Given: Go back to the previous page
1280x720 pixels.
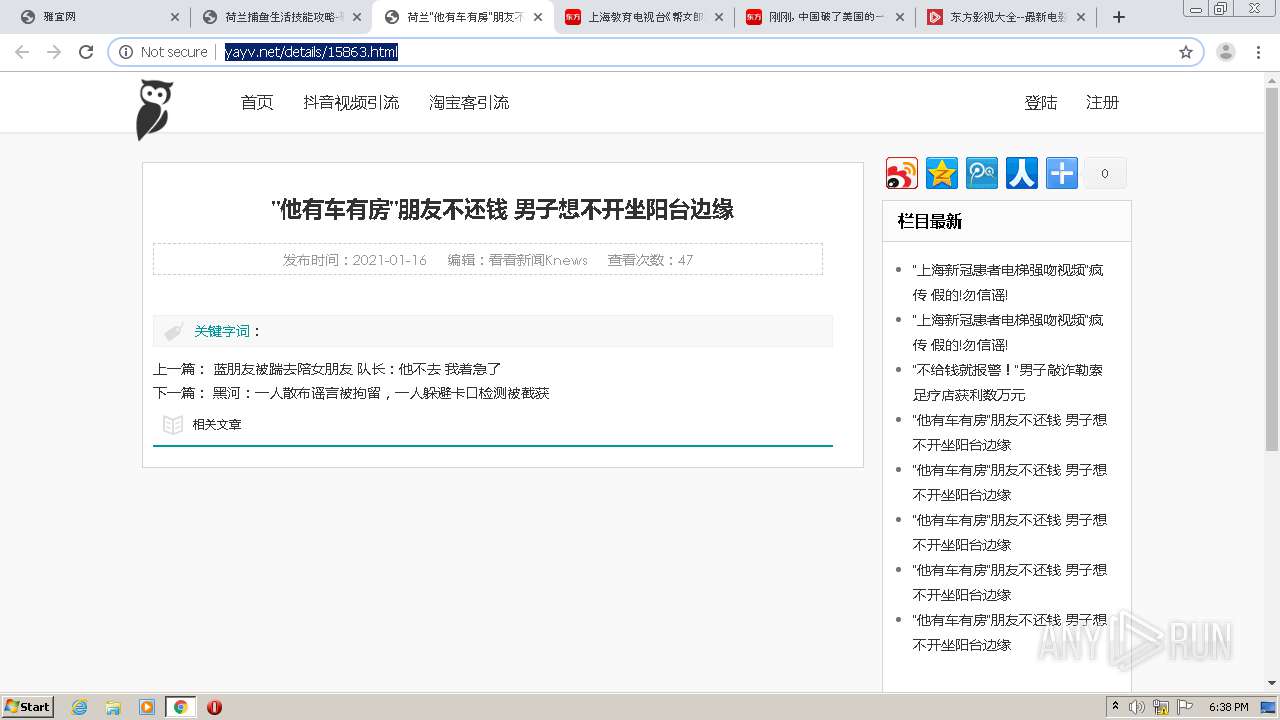Looking at the screenshot, I should 22,52.
